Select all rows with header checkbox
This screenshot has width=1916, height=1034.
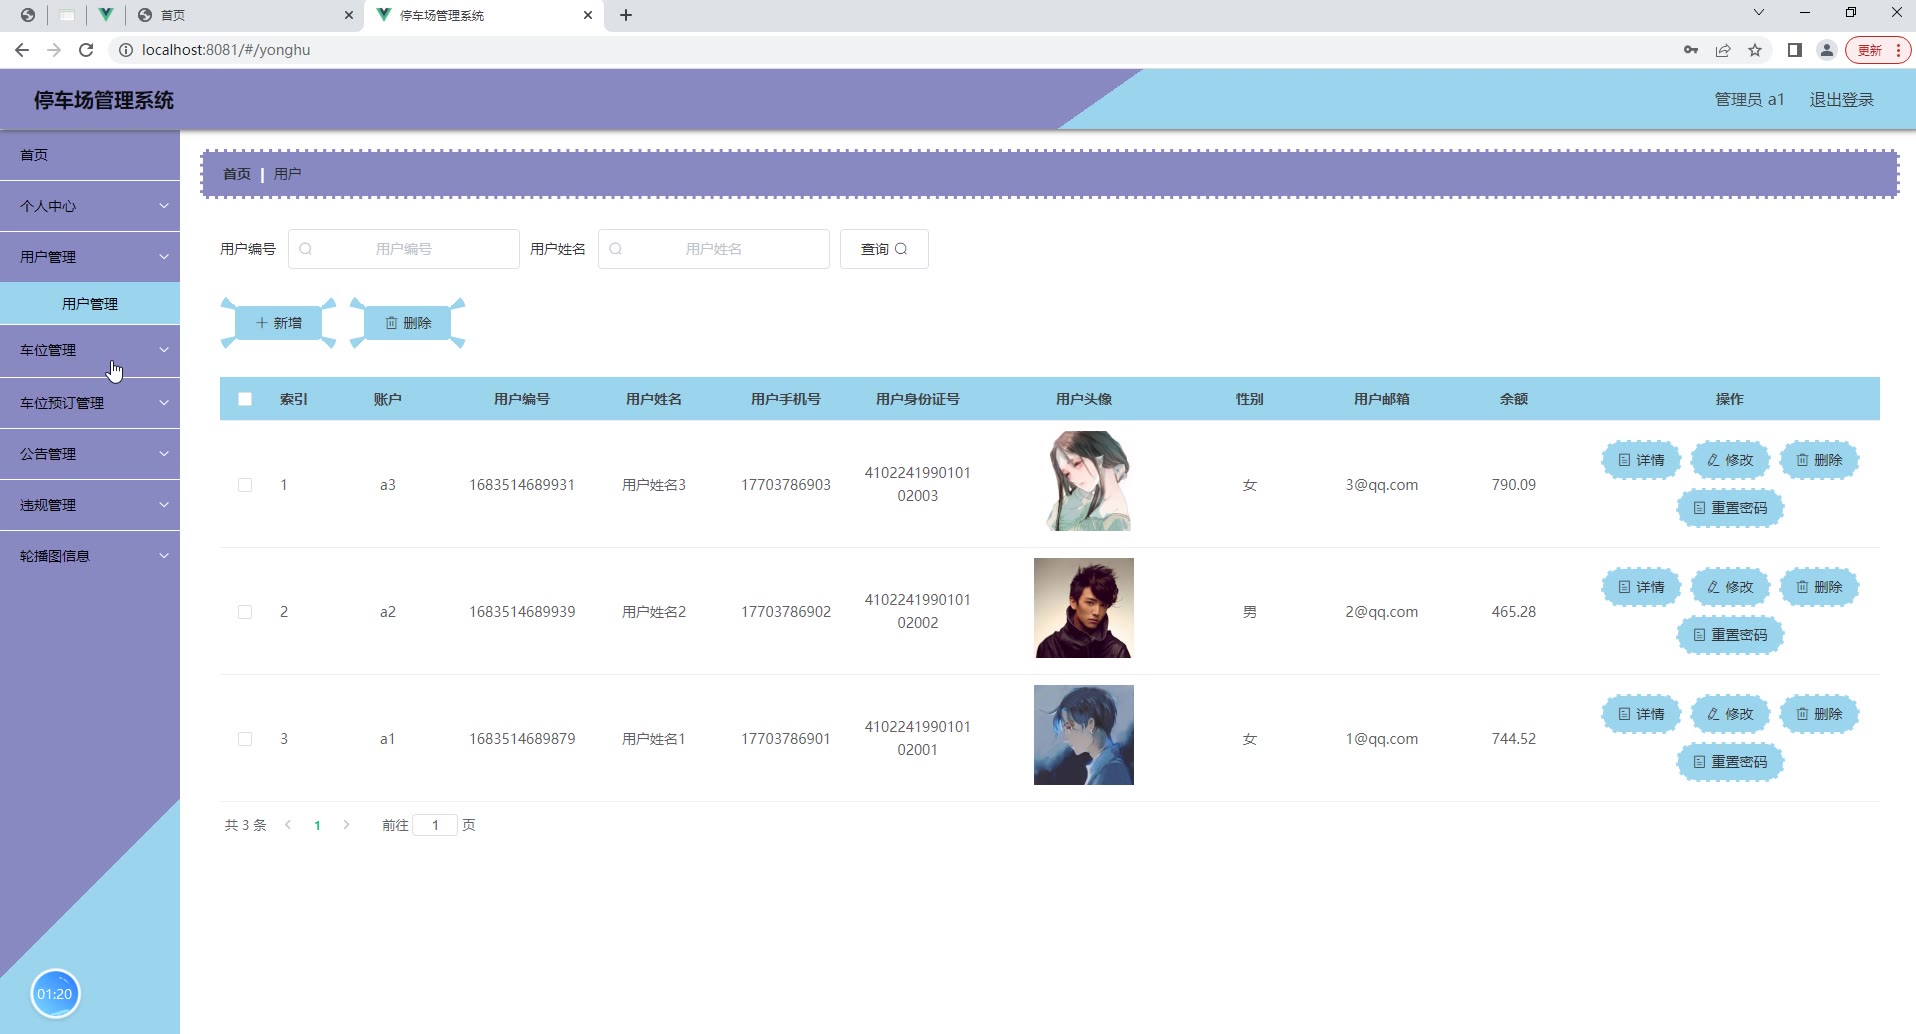click(245, 399)
